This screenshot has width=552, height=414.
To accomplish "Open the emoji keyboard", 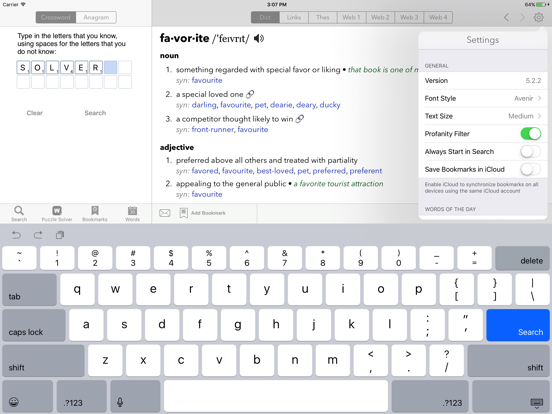I will coord(27,397).
